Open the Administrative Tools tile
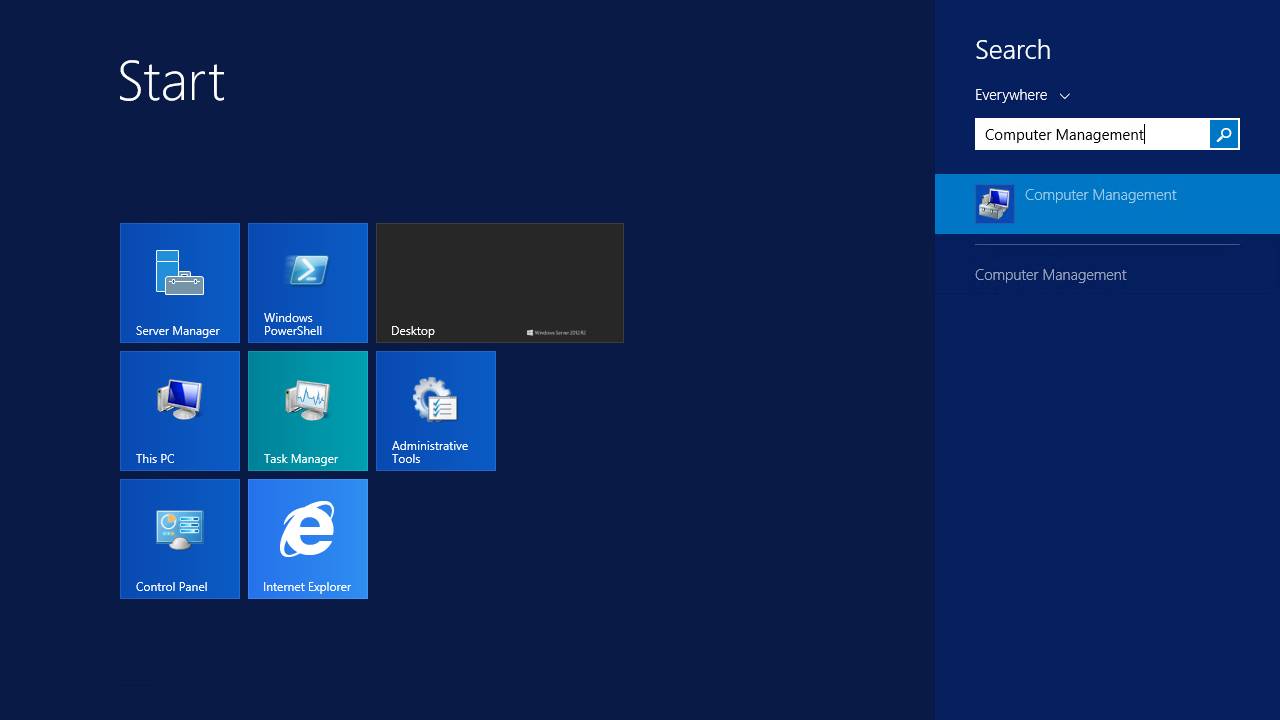The image size is (1280, 720). coord(436,411)
